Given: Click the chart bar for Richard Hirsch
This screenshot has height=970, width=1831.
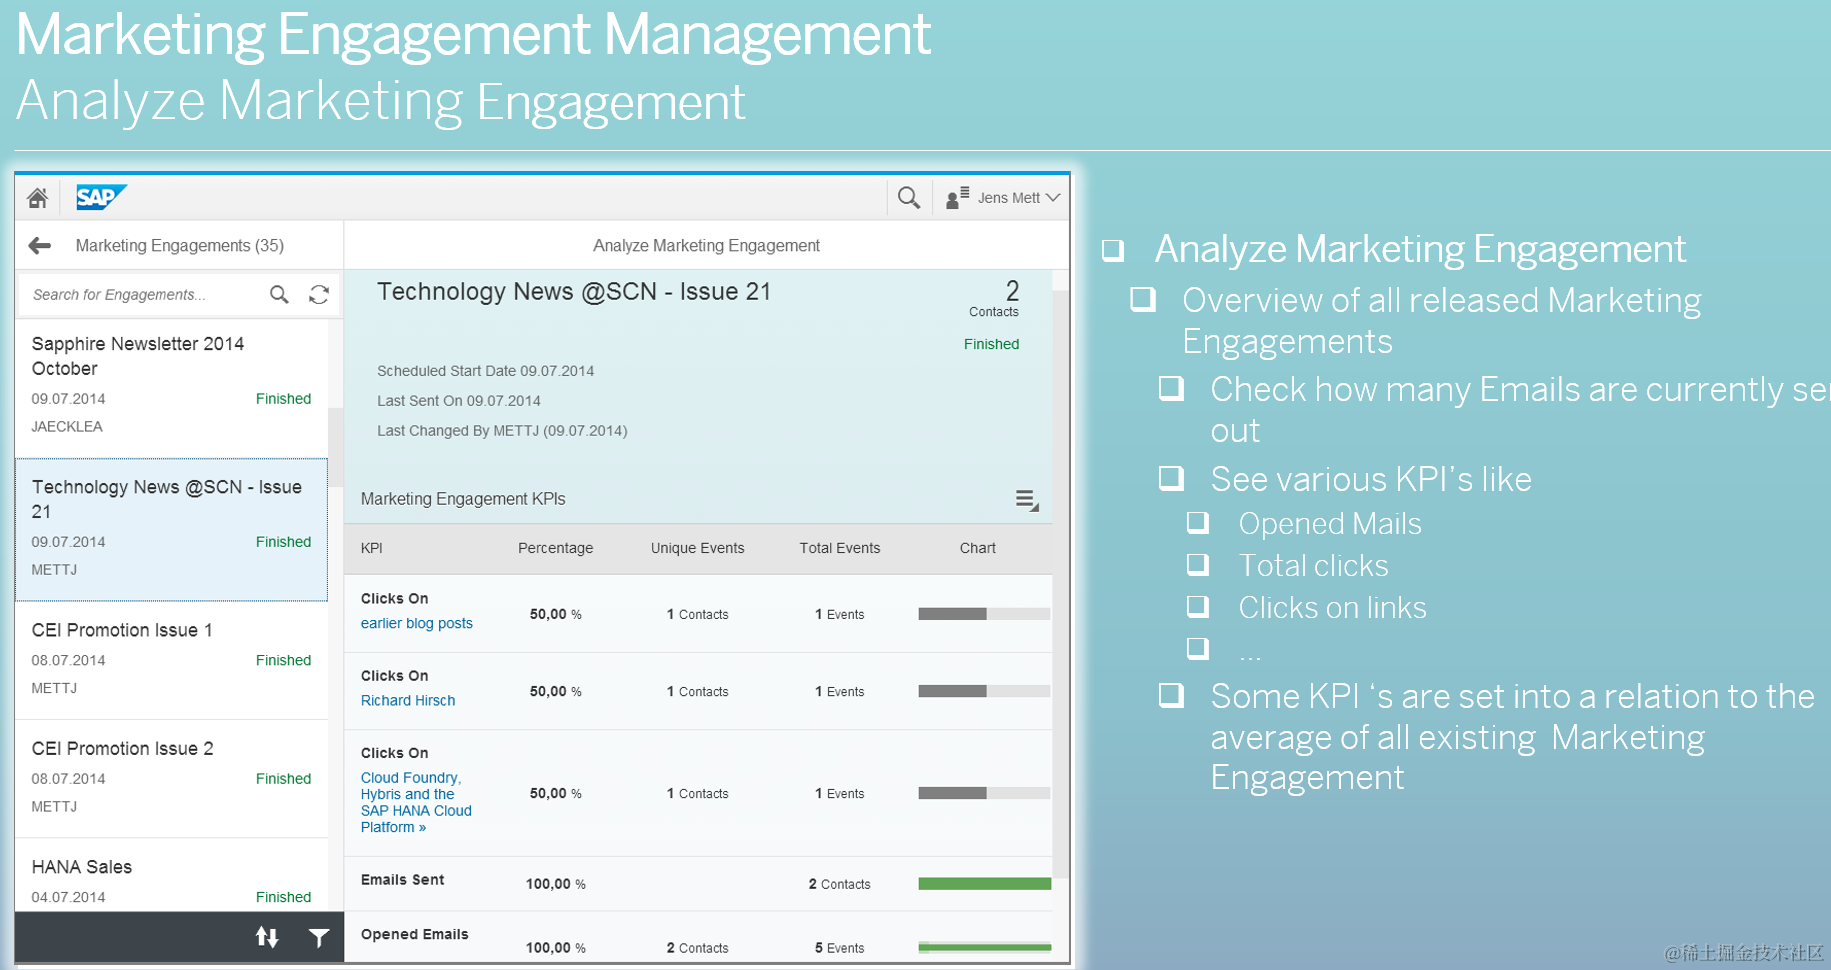Looking at the screenshot, I should pos(984,691).
